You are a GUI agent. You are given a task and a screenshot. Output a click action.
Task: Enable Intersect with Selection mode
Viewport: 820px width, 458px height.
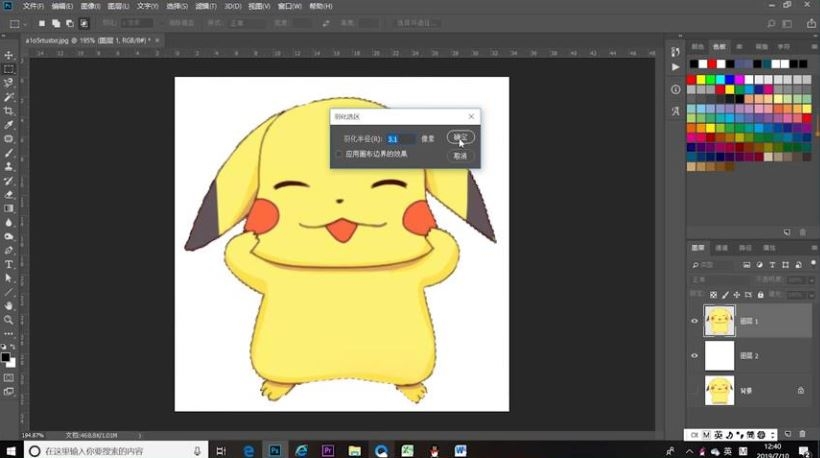[x=84, y=24]
